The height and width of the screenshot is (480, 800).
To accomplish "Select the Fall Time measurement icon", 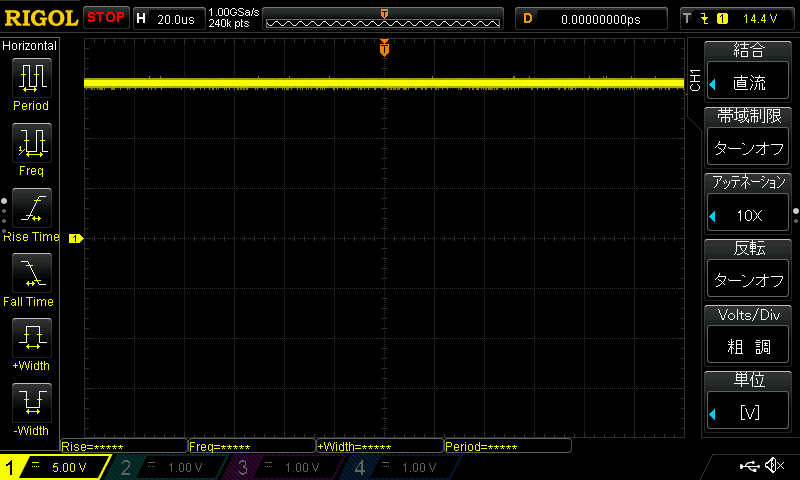I will click(x=32, y=273).
